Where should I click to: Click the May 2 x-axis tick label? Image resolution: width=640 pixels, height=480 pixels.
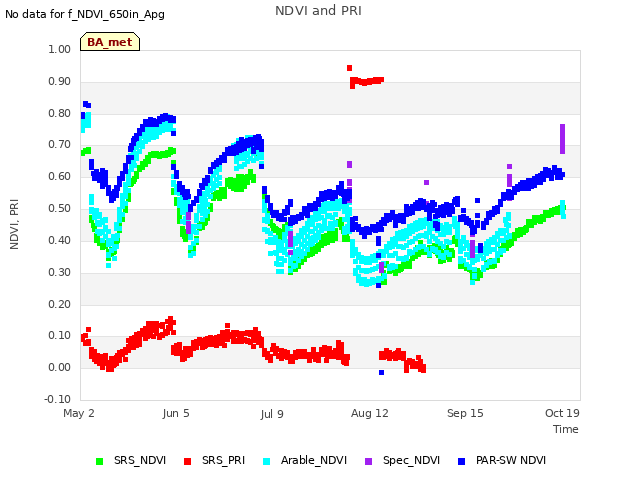79,413
